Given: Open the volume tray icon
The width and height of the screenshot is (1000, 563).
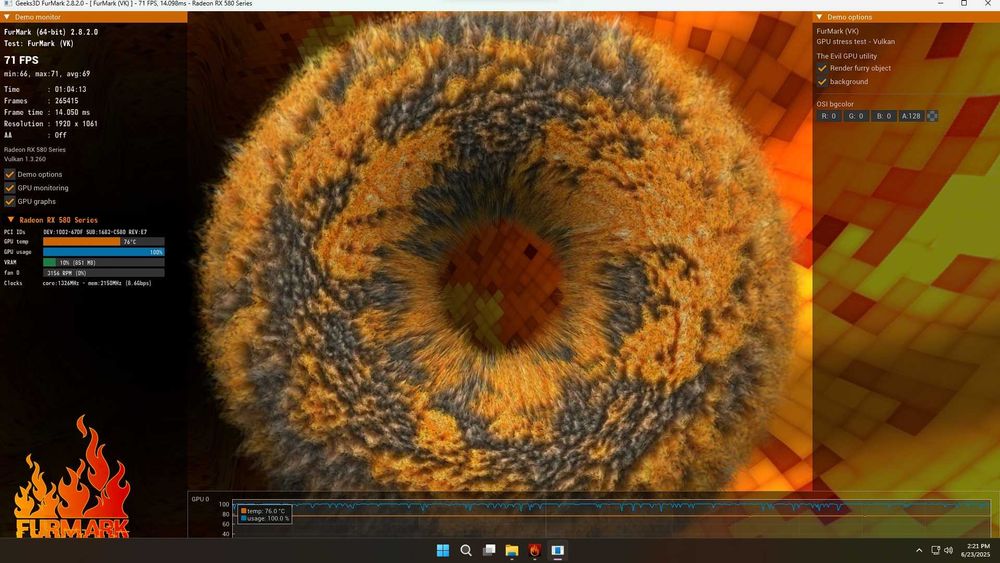Looking at the screenshot, I should [x=948, y=550].
